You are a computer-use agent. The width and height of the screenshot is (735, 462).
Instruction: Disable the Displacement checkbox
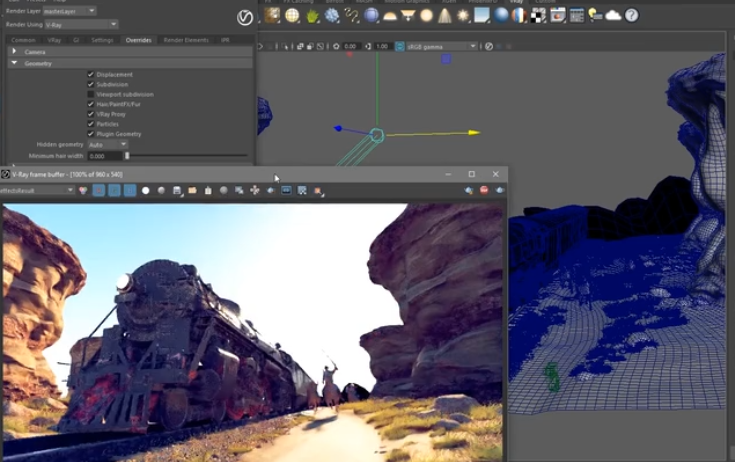[x=91, y=75]
